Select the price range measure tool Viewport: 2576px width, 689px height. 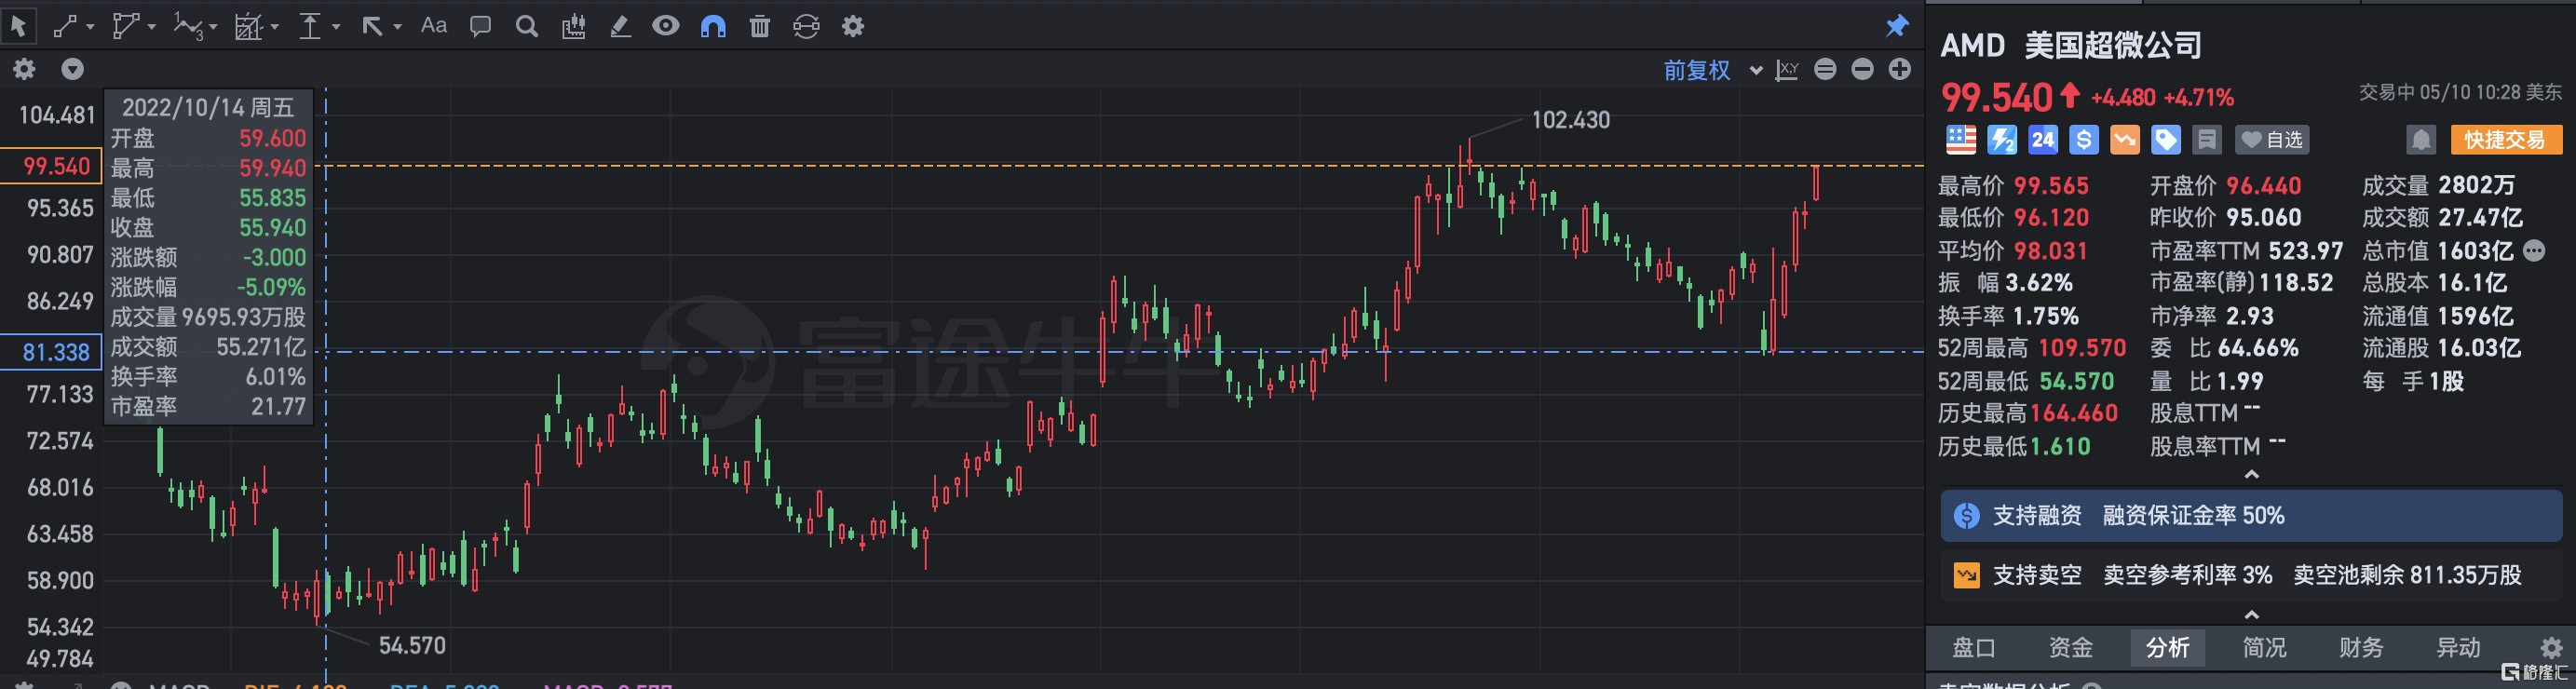[310, 27]
